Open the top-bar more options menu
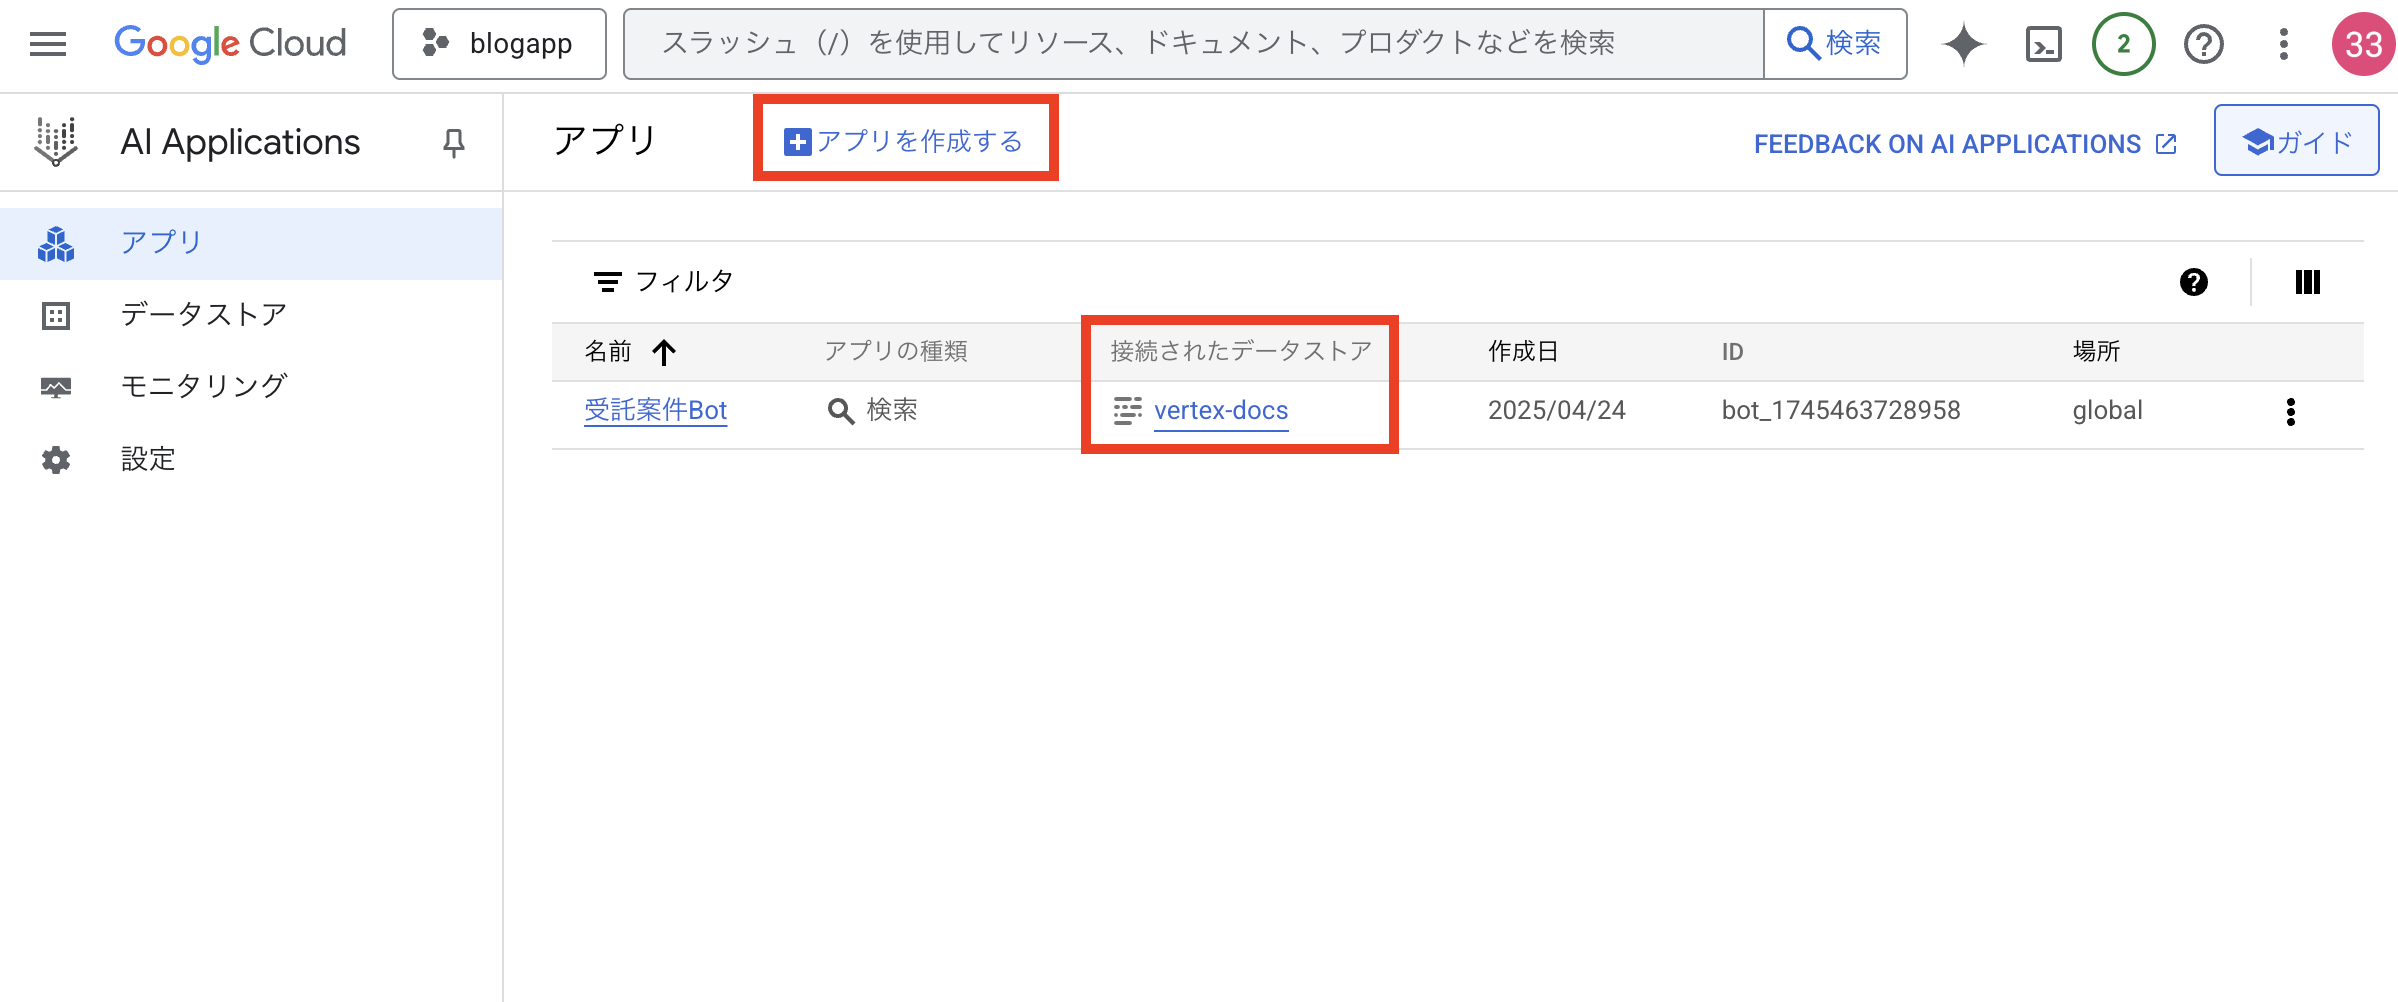2398x1002 pixels. click(2283, 43)
